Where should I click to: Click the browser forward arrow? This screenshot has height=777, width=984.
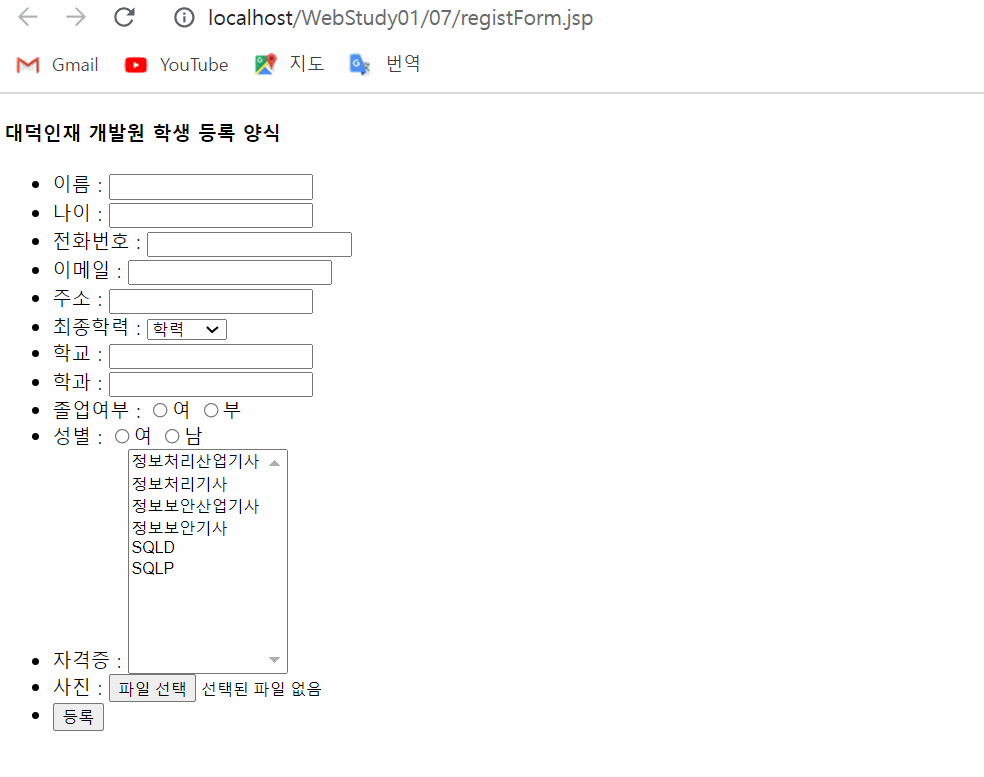click(76, 17)
